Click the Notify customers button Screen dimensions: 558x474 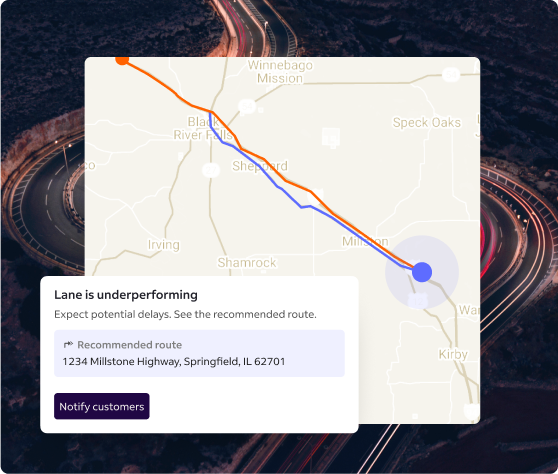pos(102,406)
